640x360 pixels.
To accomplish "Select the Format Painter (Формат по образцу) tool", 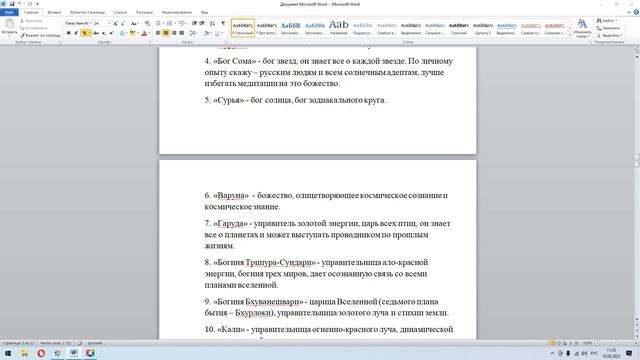I will click(40, 36).
